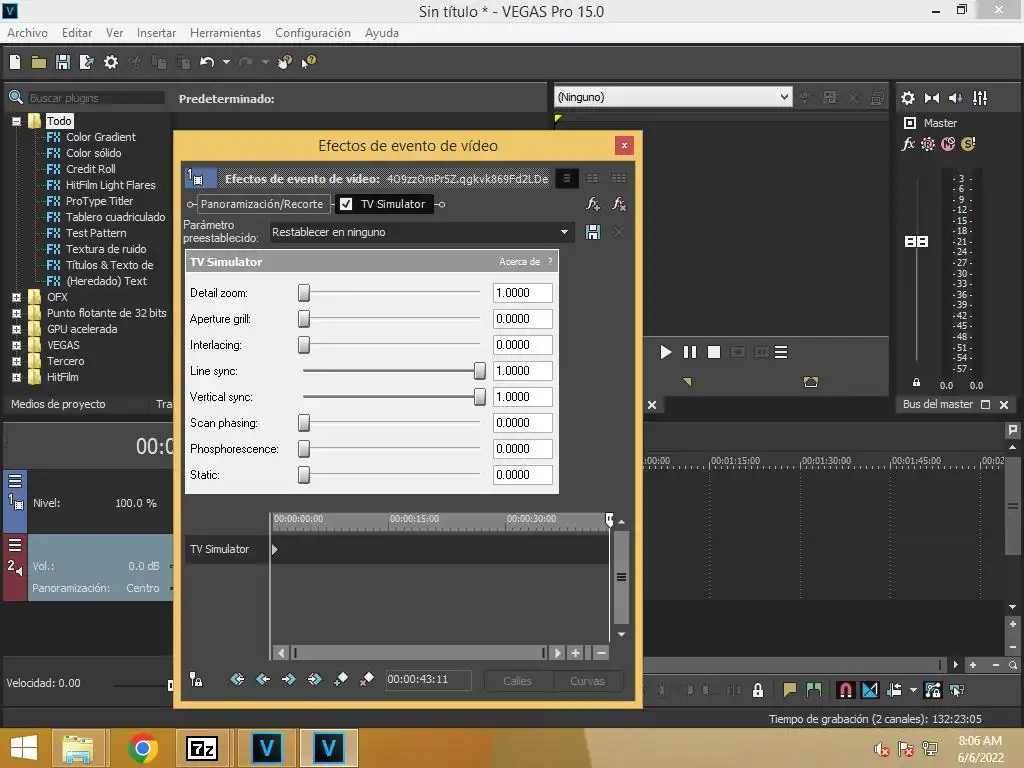Open the Herramientas menu
This screenshot has width=1024, height=768.
pos(225,33)
